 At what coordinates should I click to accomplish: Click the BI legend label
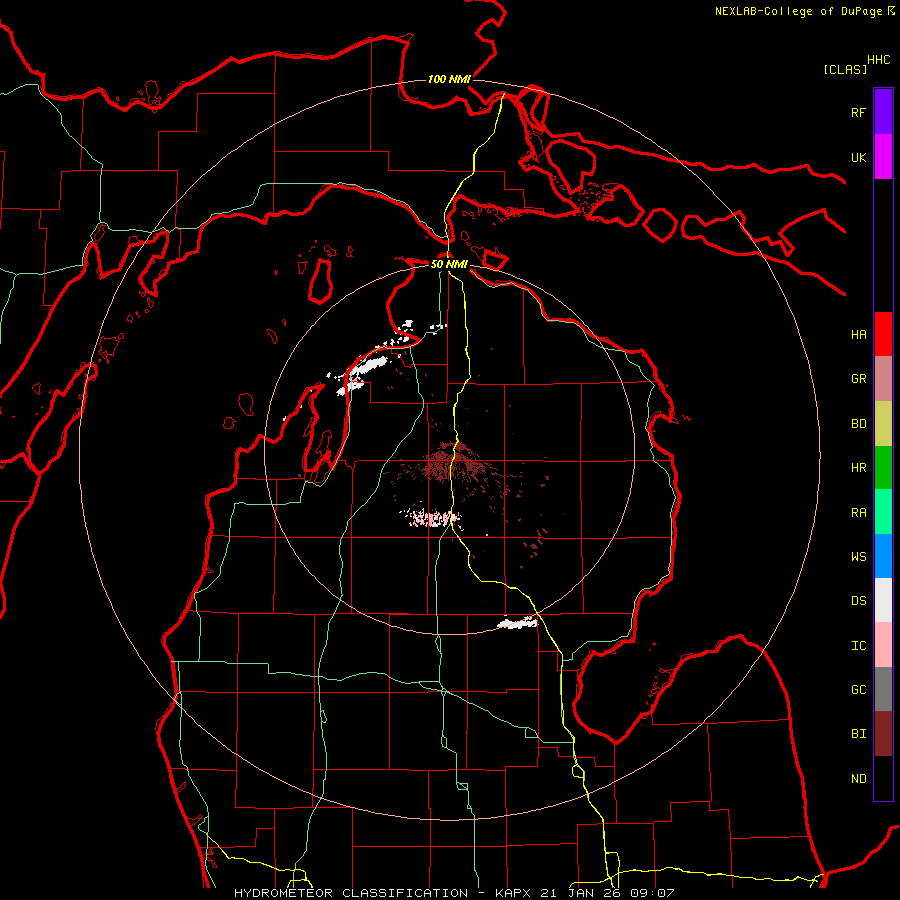[x=859, y=734]
